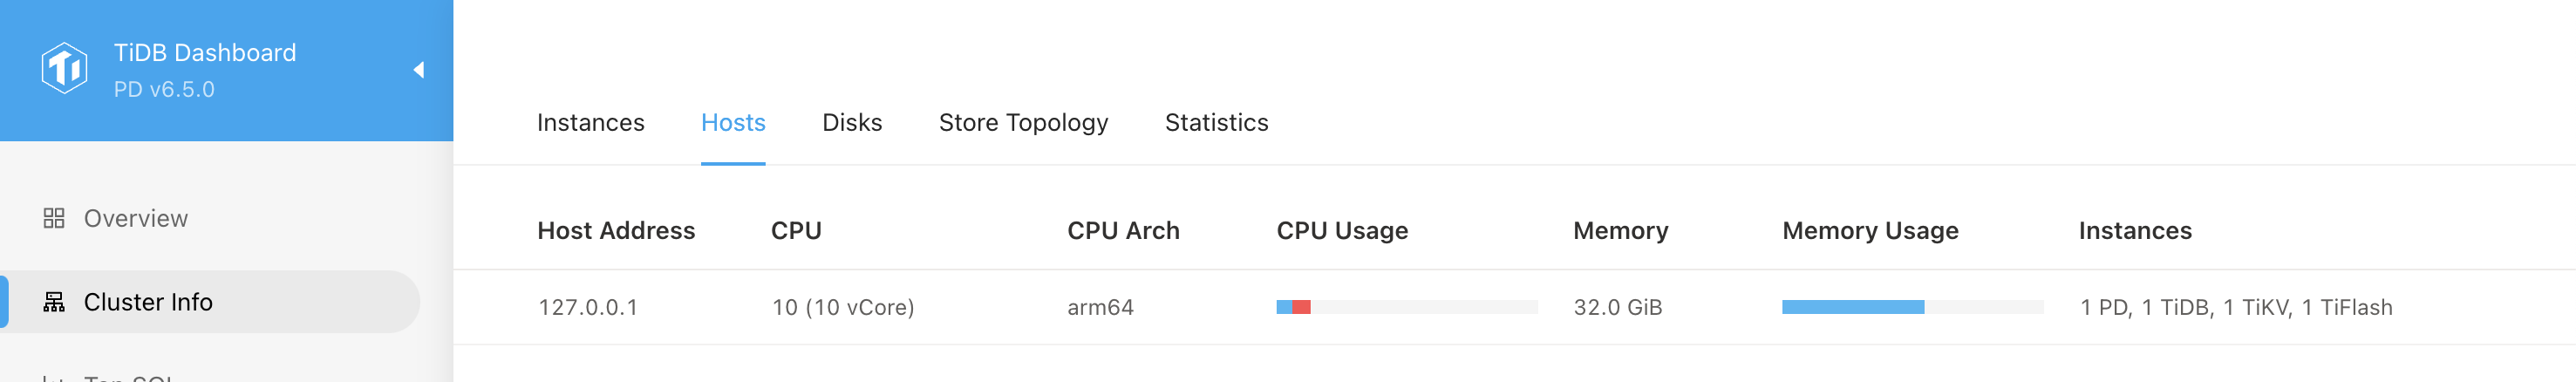Select the Hosts tab
This screenshot has width=2576, height=382.
click(733, 123)
